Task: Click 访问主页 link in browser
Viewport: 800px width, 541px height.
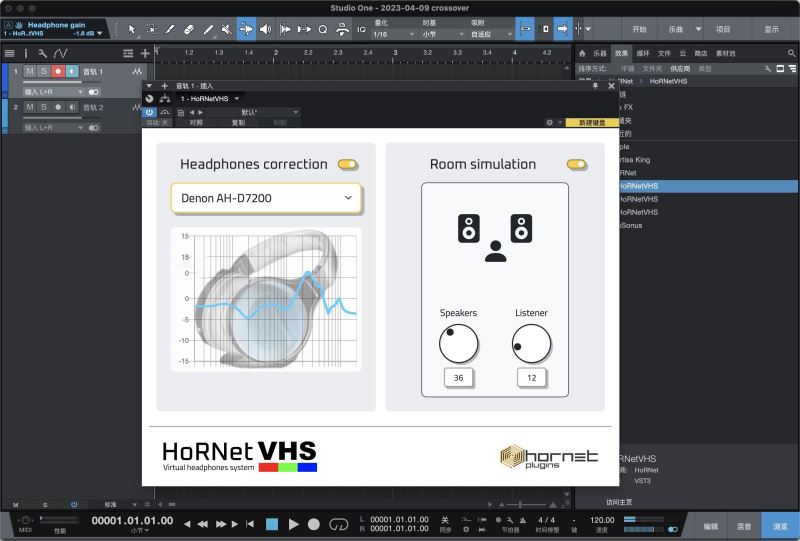Action: (x=619, y=502)
